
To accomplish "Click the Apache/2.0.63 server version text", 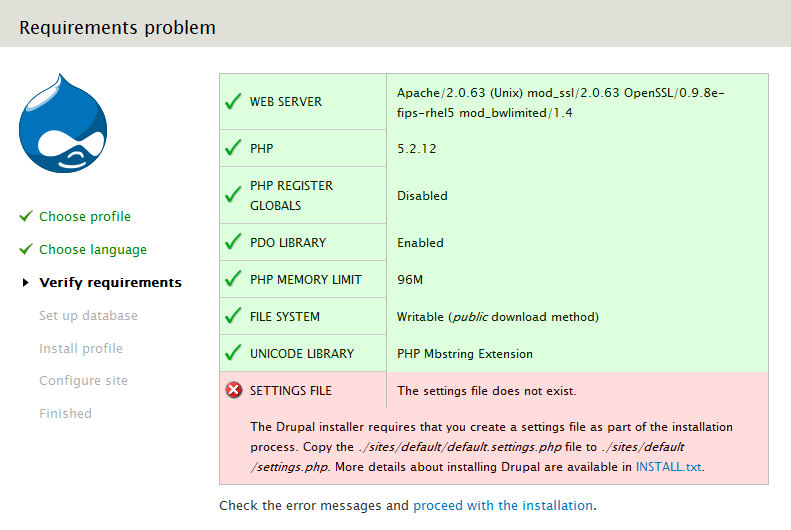I will click(560, 103).
